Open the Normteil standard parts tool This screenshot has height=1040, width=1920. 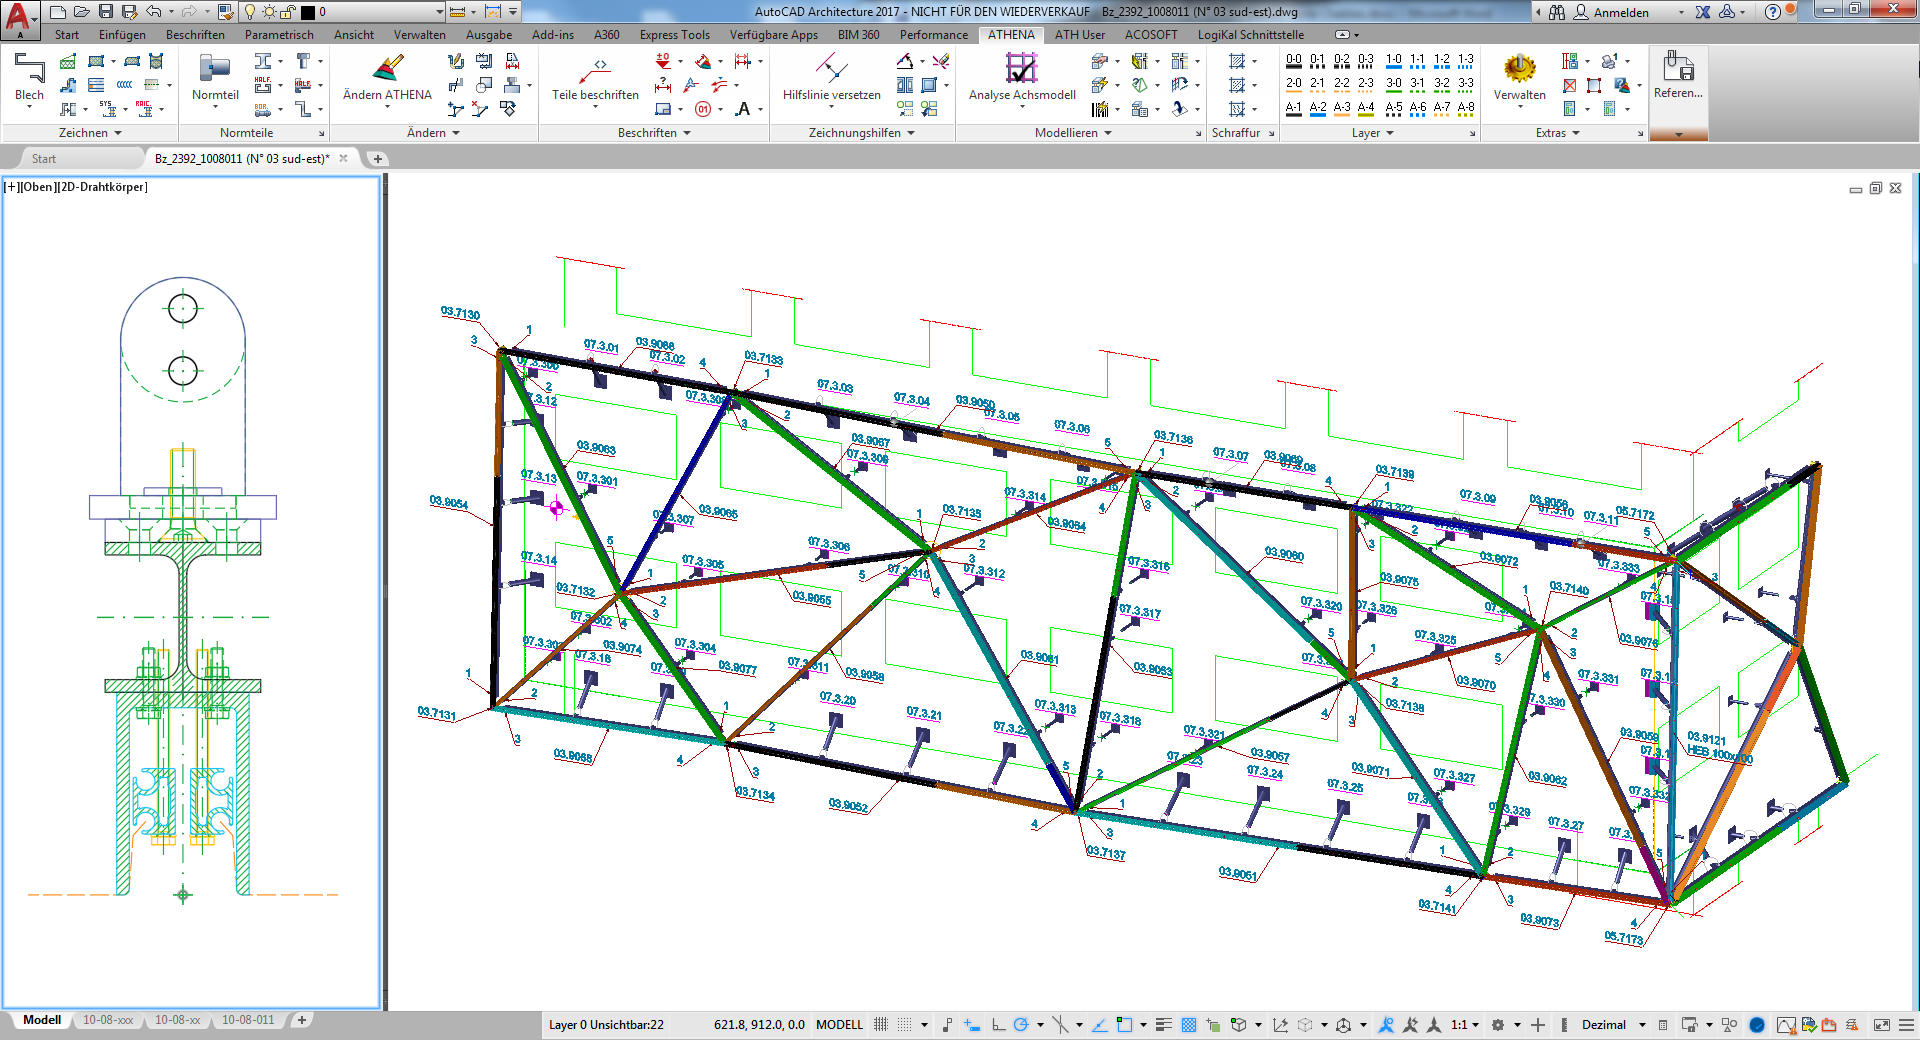pyautogui.click(x=215, y=77)
